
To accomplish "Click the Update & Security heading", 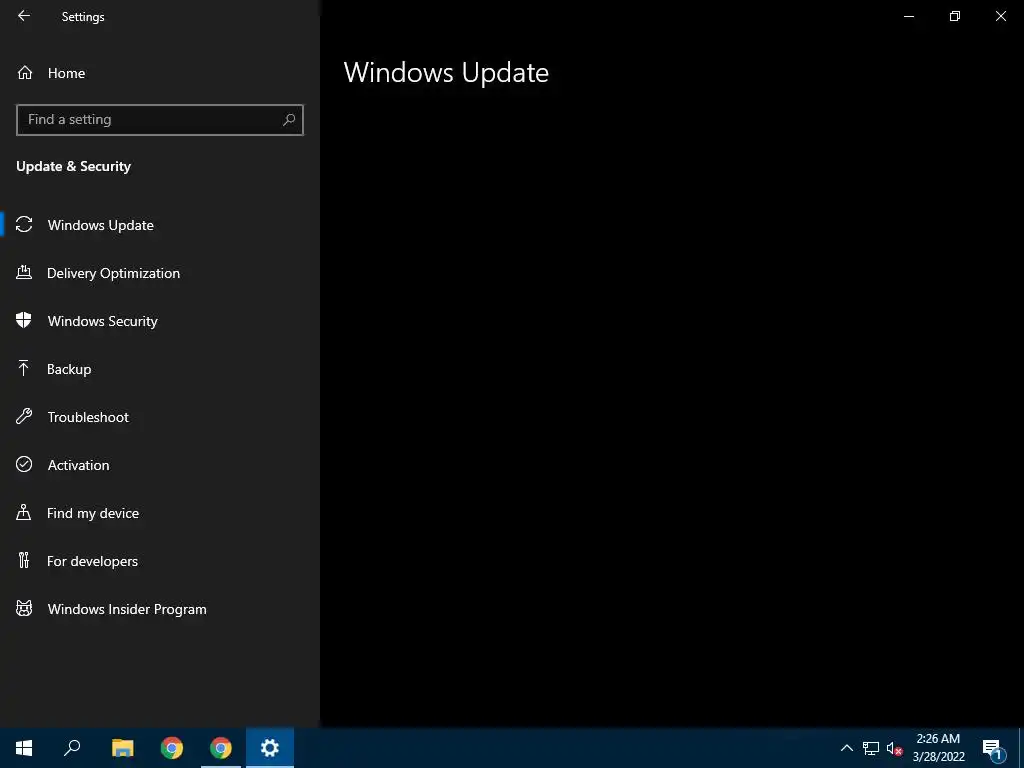I will [73, 167].
